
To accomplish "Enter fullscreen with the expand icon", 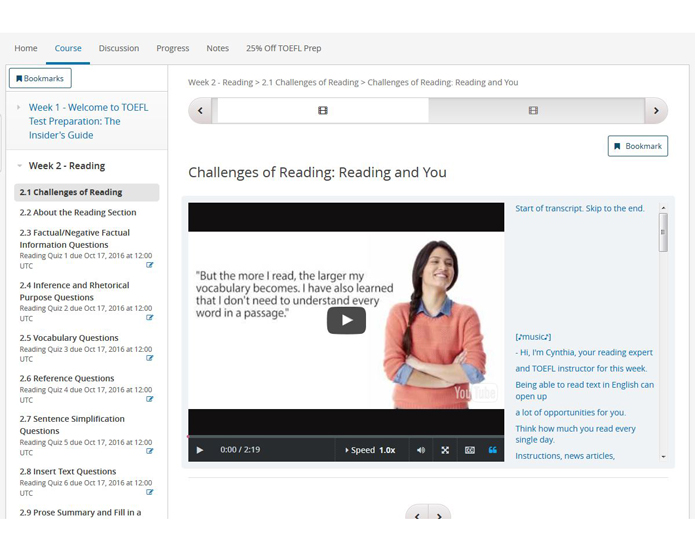I will pos(445,450).
